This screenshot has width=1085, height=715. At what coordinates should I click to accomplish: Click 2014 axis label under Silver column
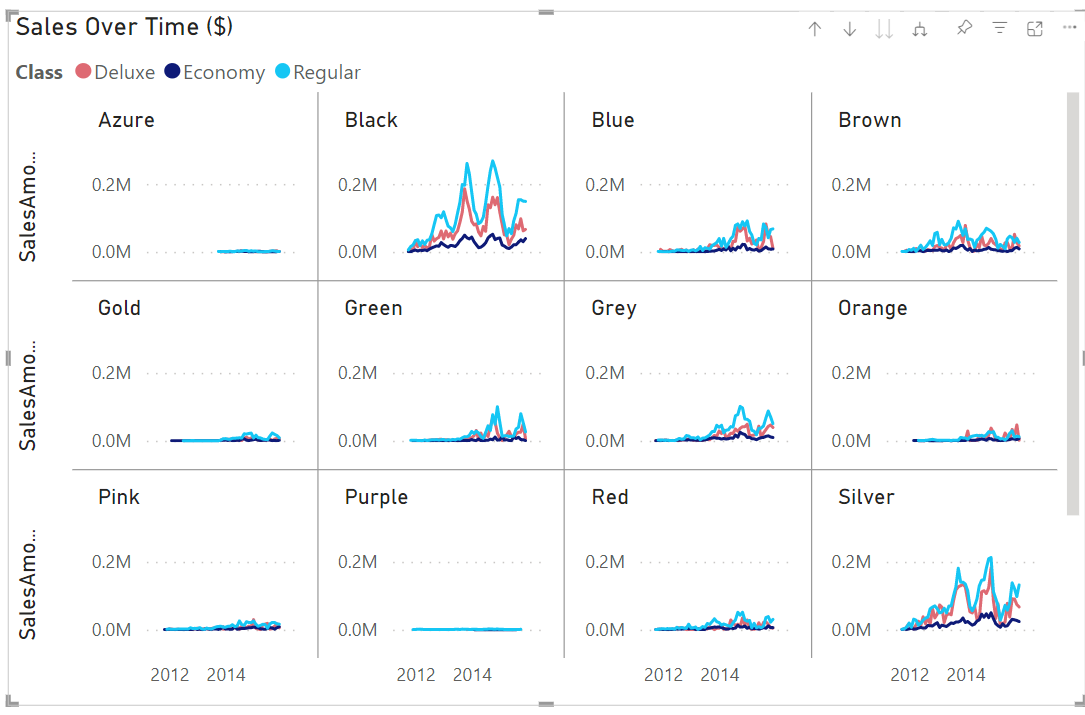[966, 675]
